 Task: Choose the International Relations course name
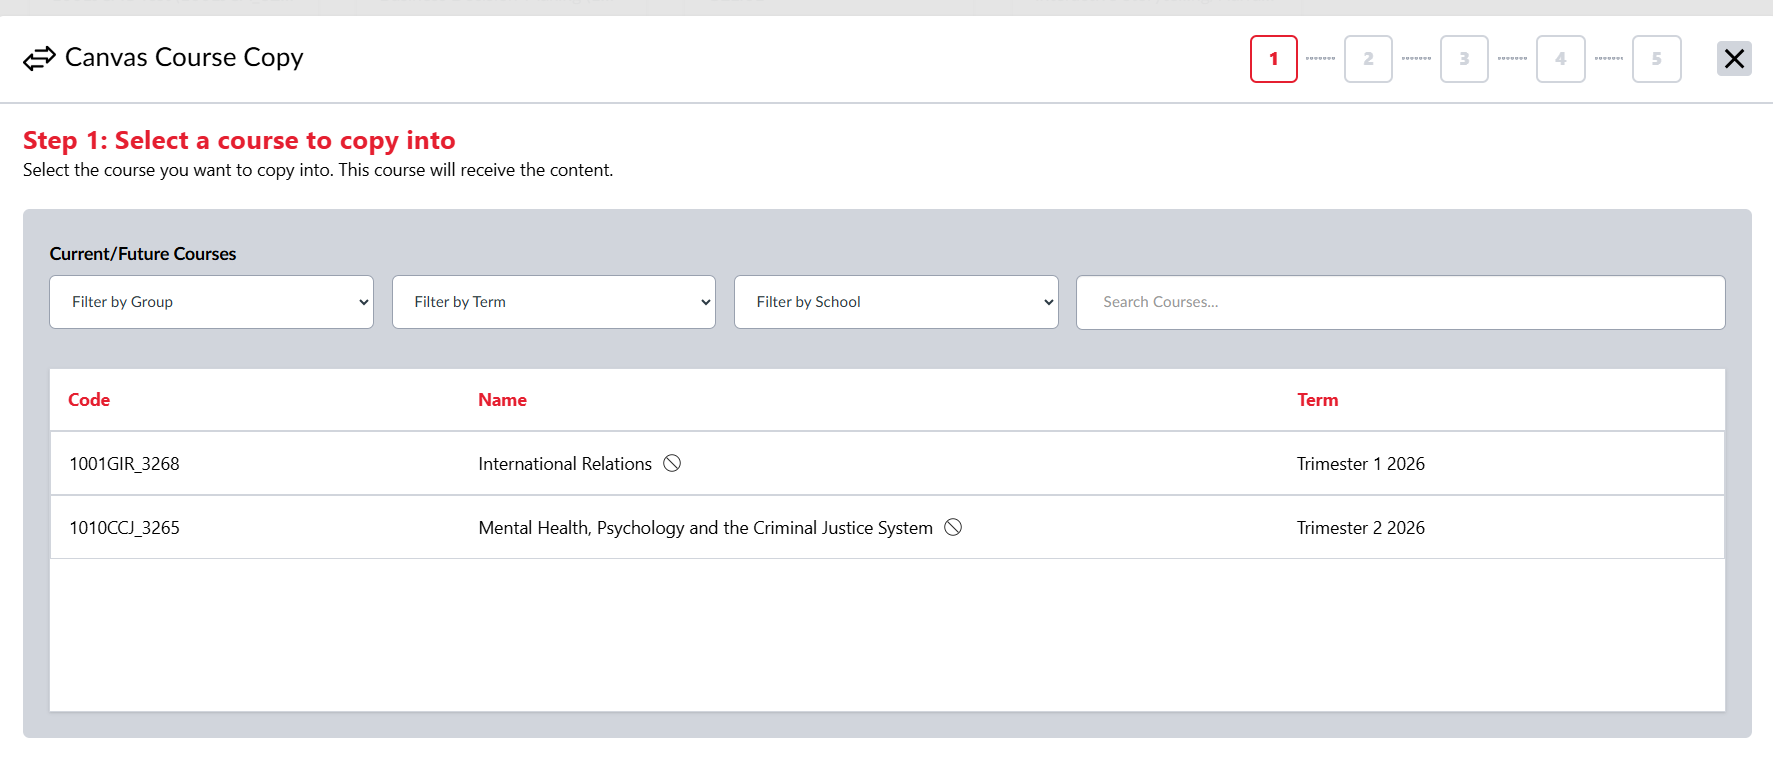pyautogui.click(x=564, y=464)
